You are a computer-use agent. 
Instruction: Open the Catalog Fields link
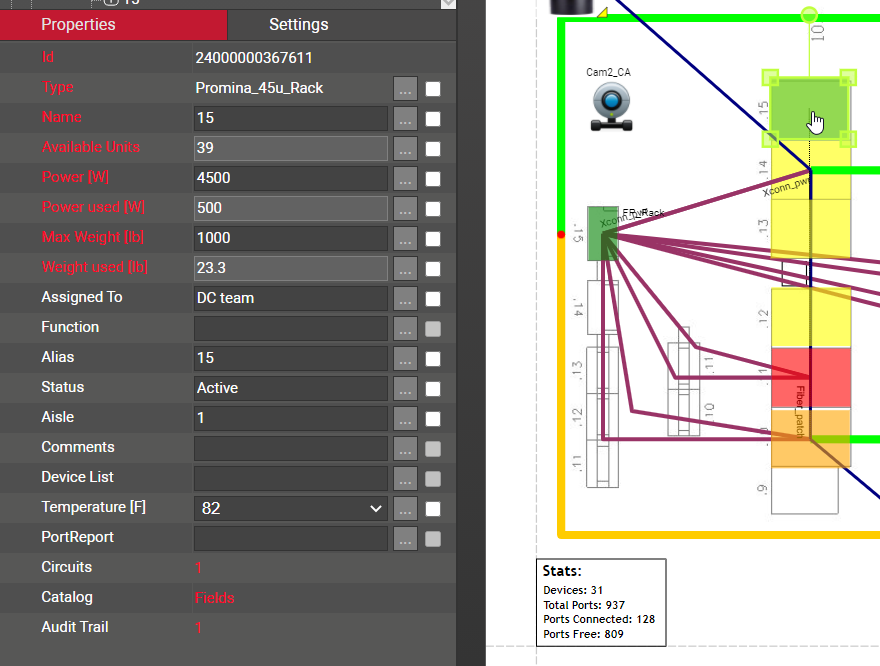(x=215, y=598)
